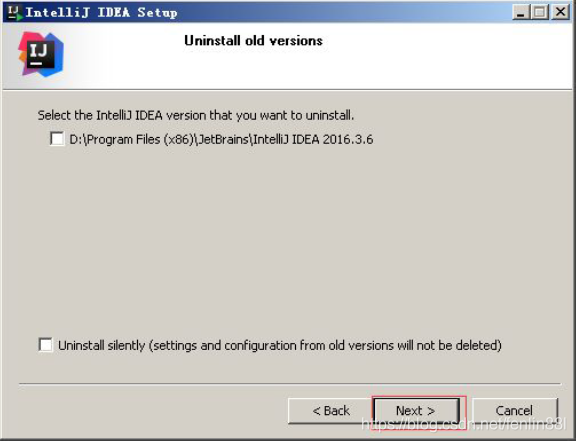Go to the previous step with Back

click(331, 411)
